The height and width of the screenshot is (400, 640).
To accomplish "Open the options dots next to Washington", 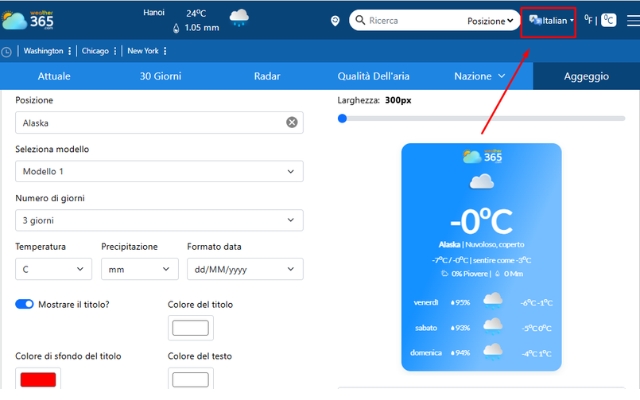I will click(x=70, y=51).
